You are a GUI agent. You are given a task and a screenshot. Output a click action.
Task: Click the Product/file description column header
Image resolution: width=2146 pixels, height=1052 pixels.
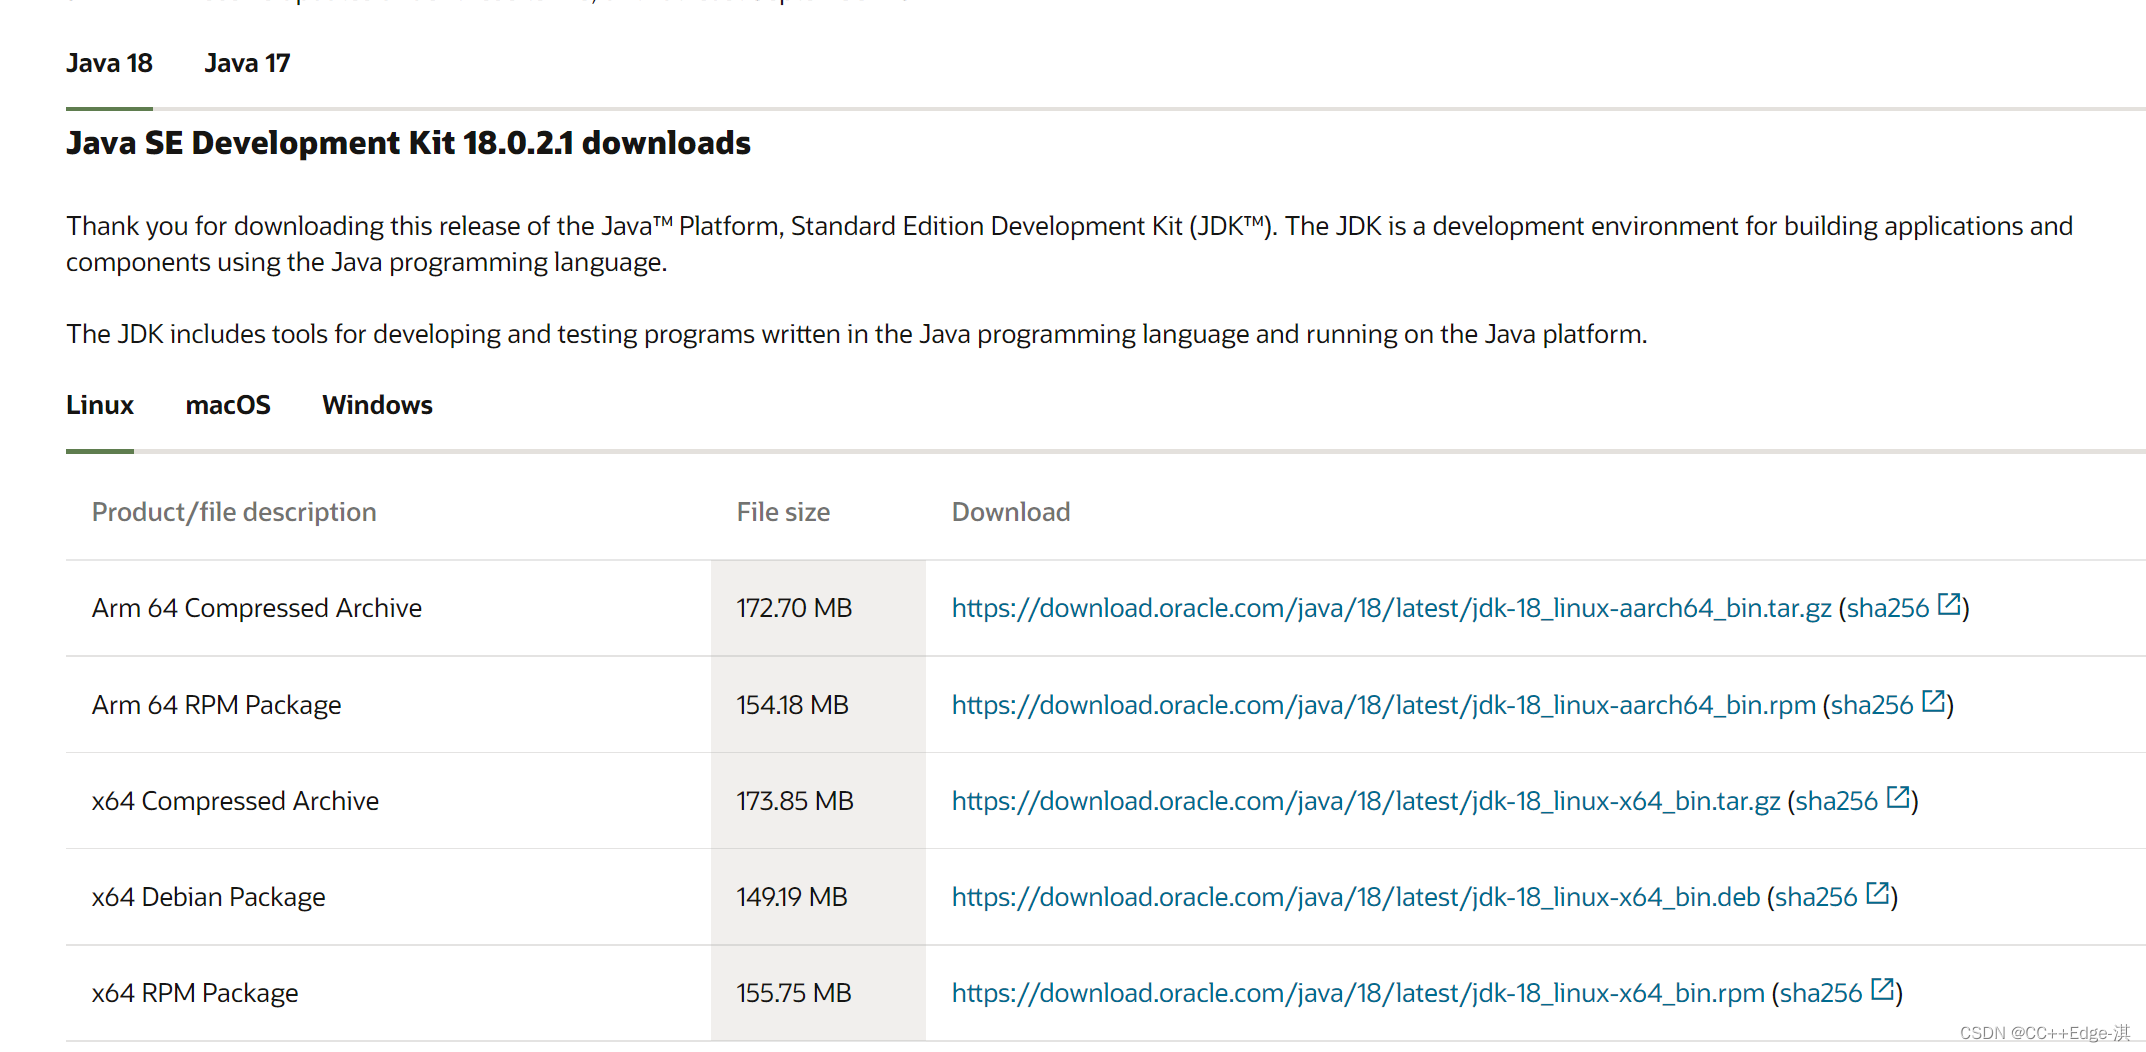[x=234, y=512]
